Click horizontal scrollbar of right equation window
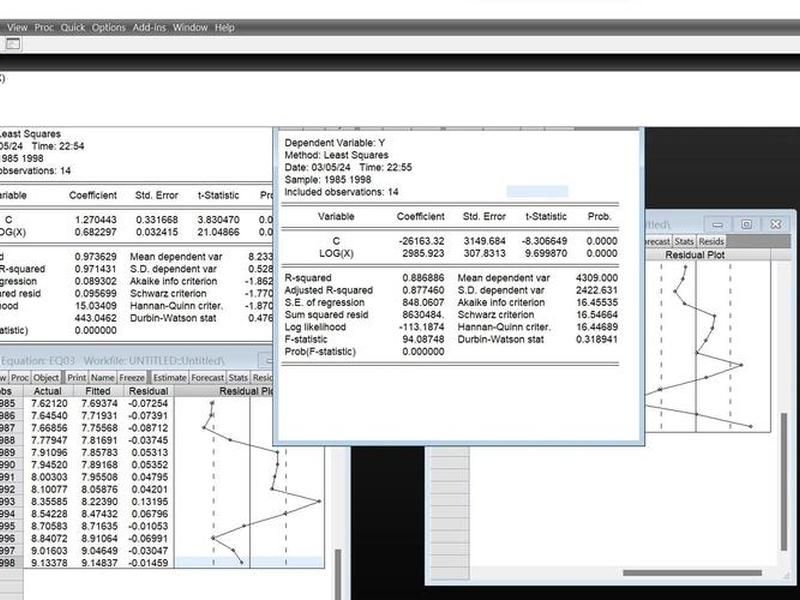 pyautogui.click(x=692, y=573)
